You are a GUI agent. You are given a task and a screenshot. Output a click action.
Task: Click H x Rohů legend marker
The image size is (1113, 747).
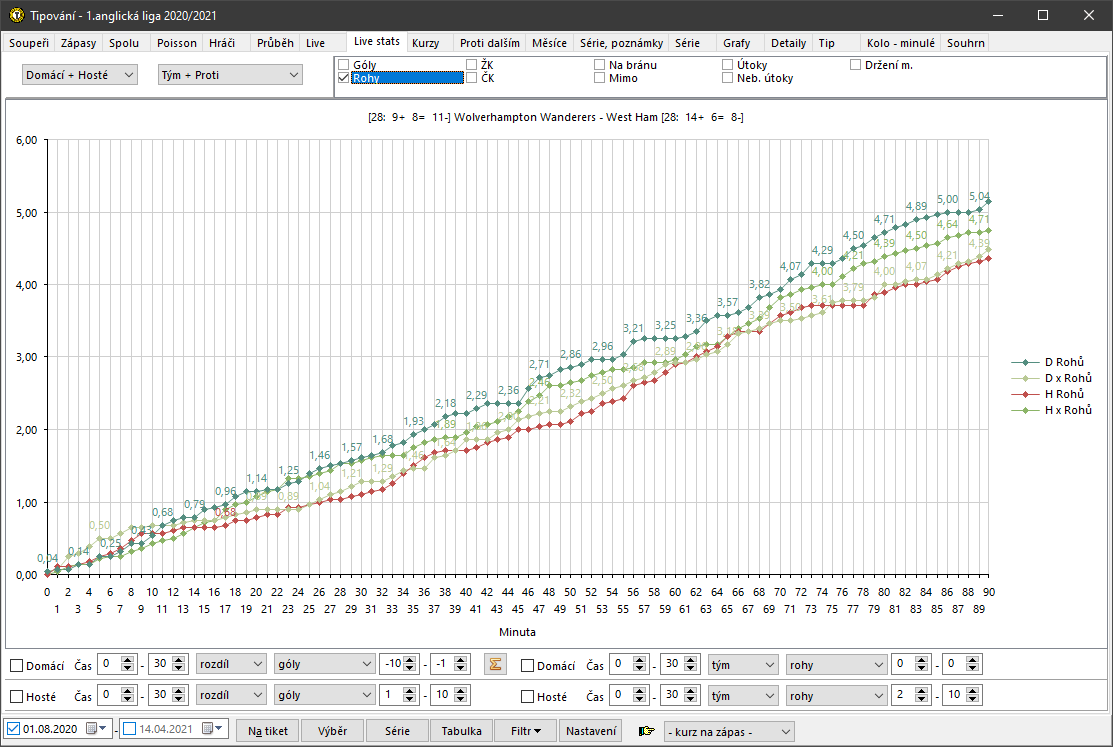click(x=1025, y=410)
